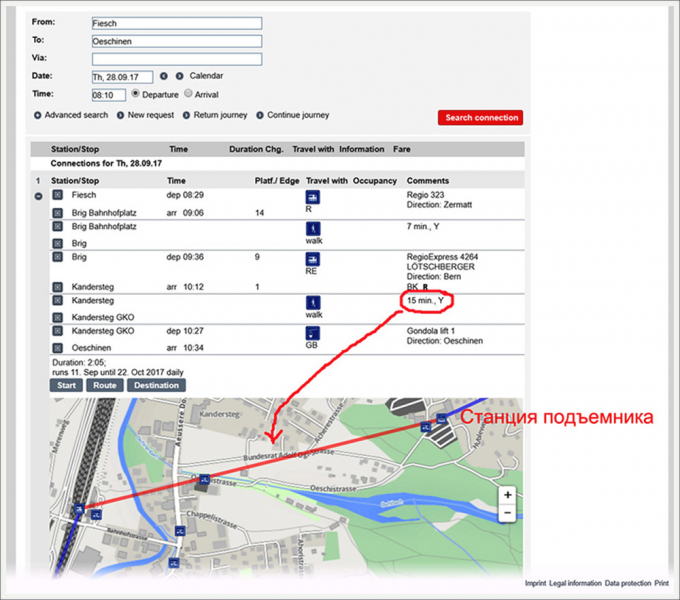Open the Calendar link
The width and height of the screenshot is (680, 600).
[x=206, y=76]
